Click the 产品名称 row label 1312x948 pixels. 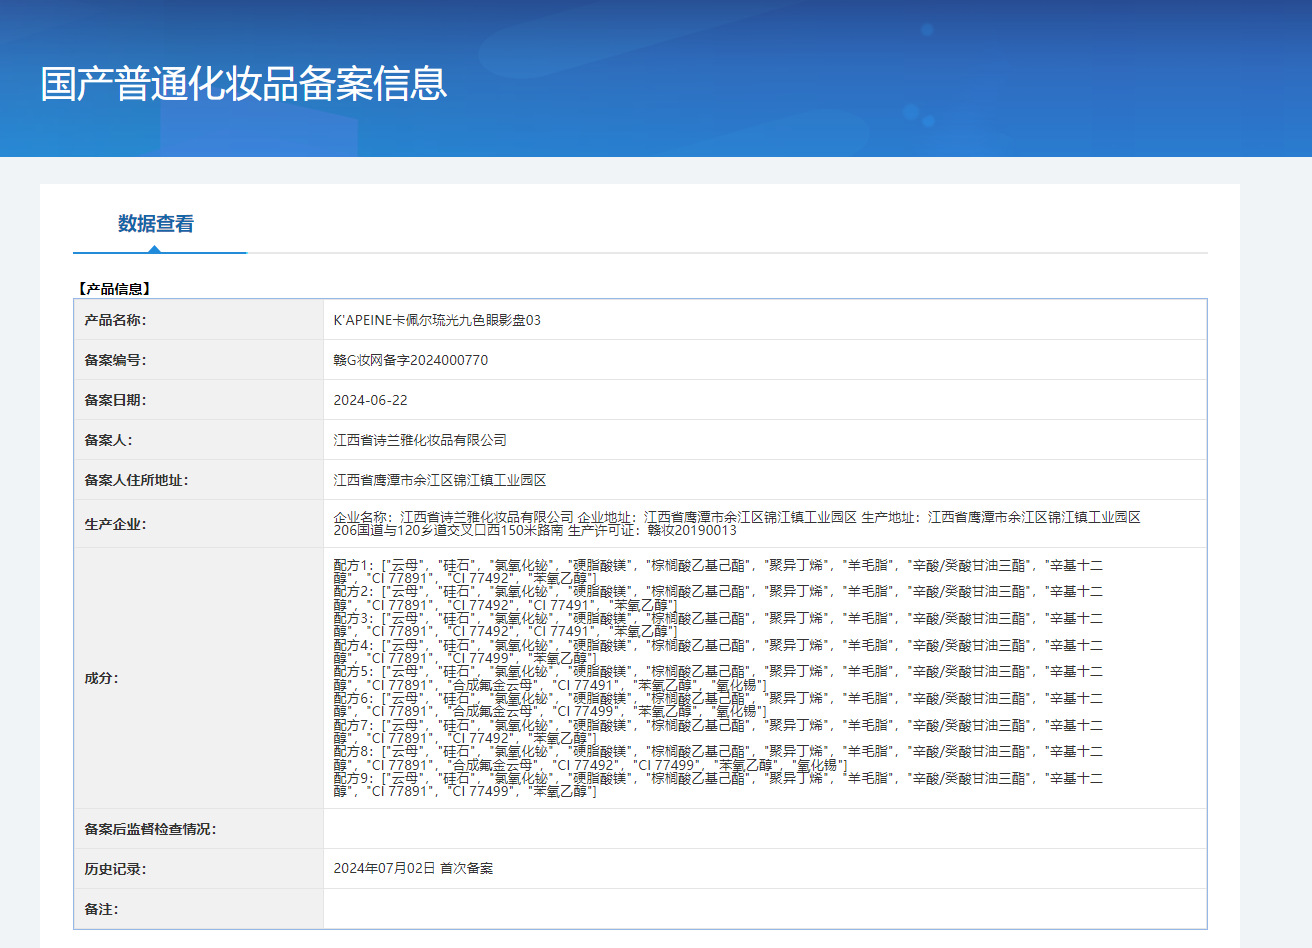tap(115, 320)
